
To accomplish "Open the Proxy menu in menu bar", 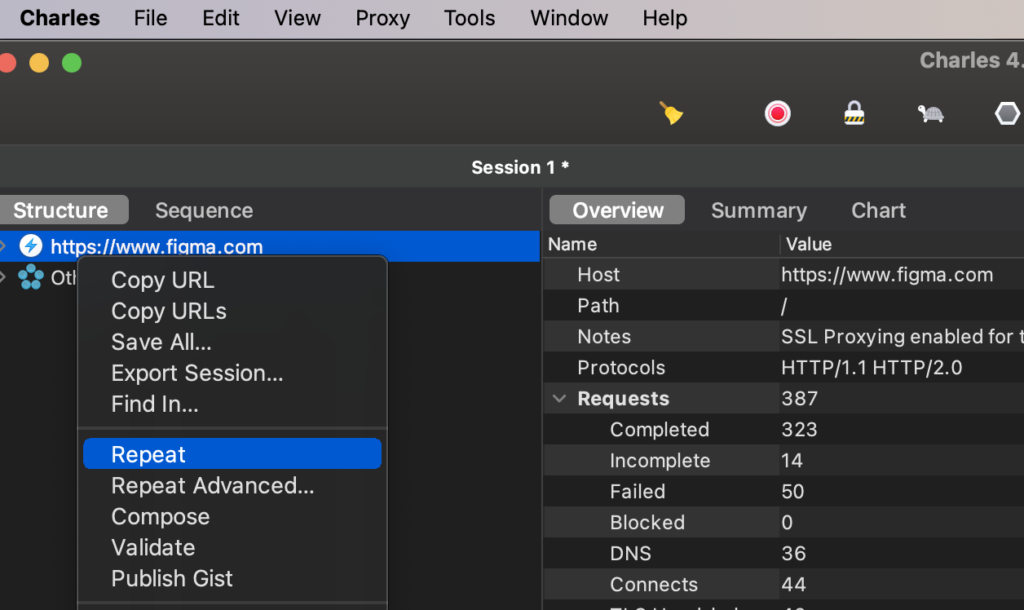I will click(382, 18).
